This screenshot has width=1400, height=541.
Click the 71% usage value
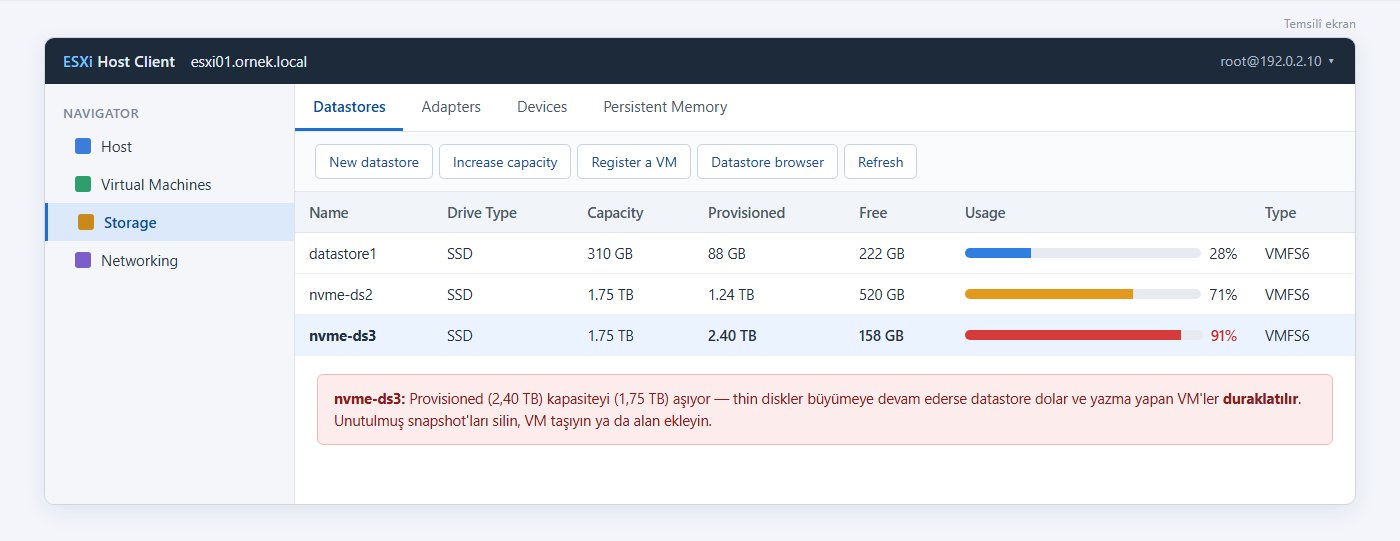tap(1224, 295)
